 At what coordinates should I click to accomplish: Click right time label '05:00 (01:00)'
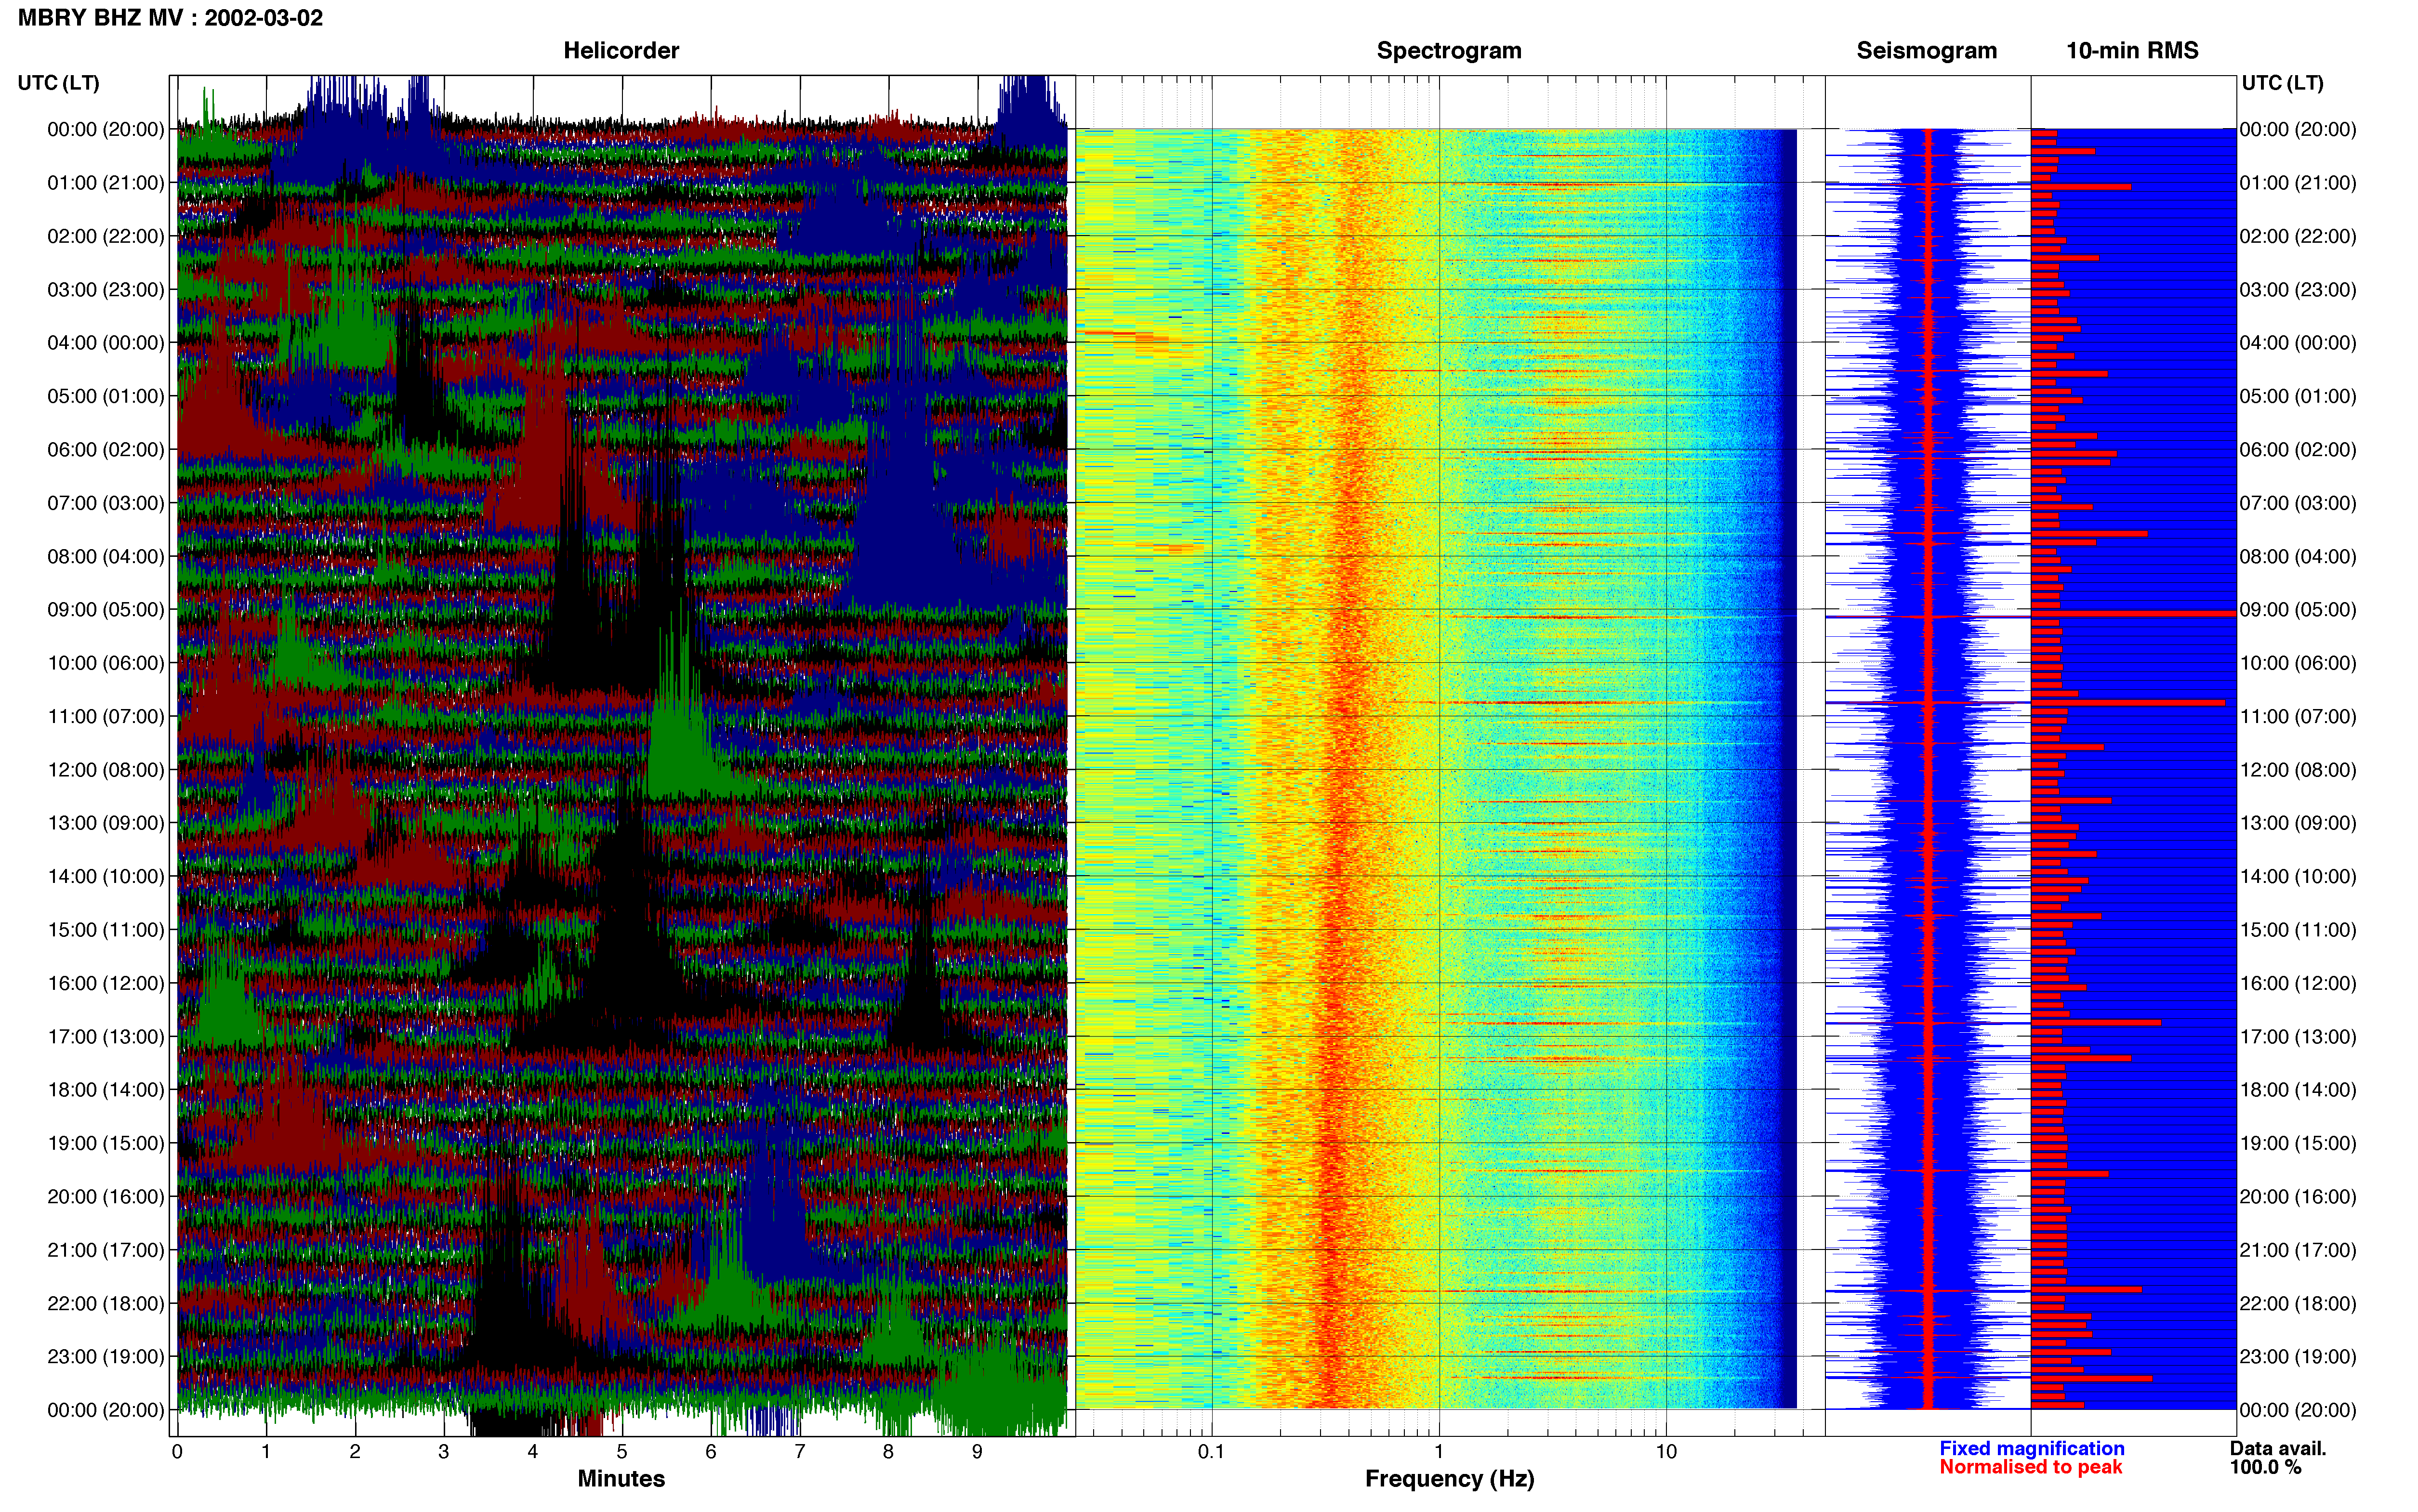(2298, 396)
